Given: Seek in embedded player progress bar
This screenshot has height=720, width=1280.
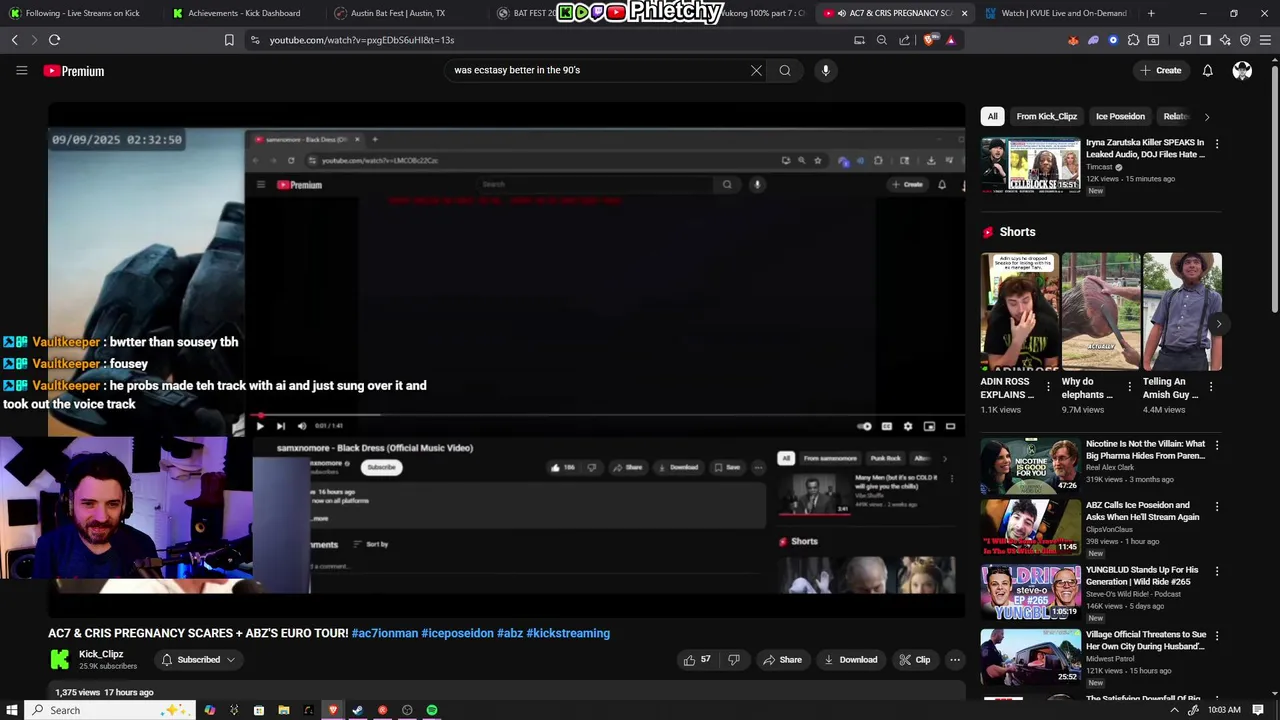Looking at the screenshot, I should (607, 414).
